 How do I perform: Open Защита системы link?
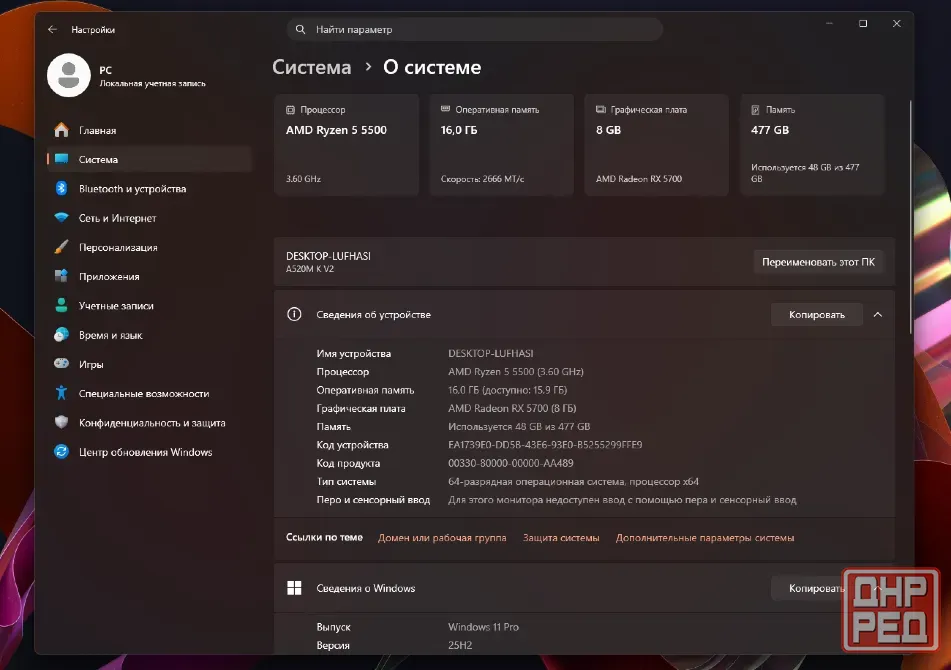point(561,538)
